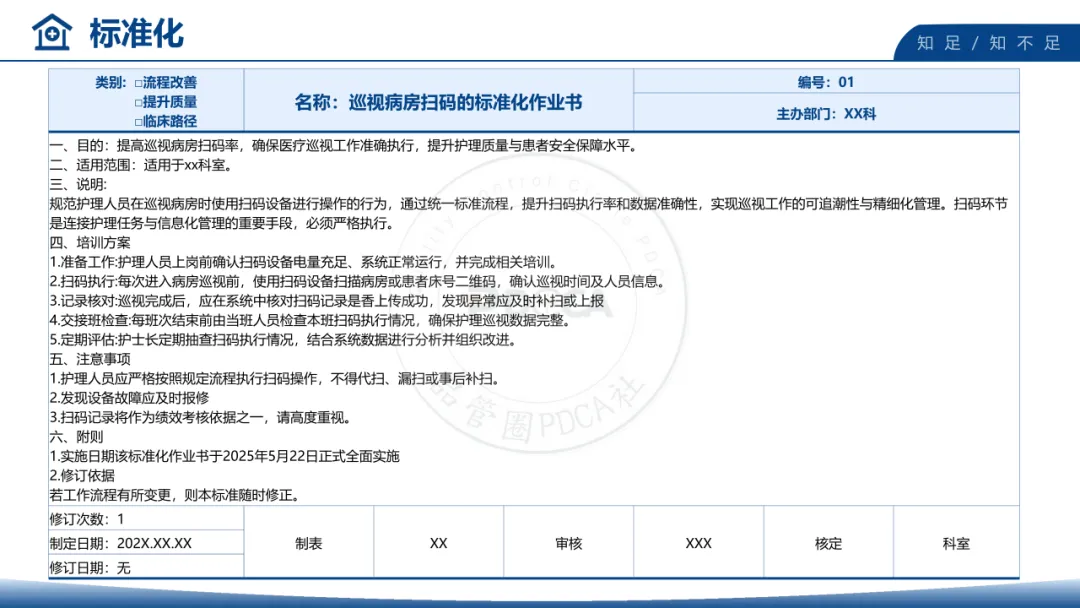
Task: Click the hospital house logo icon
Action: tap(52, 32)
